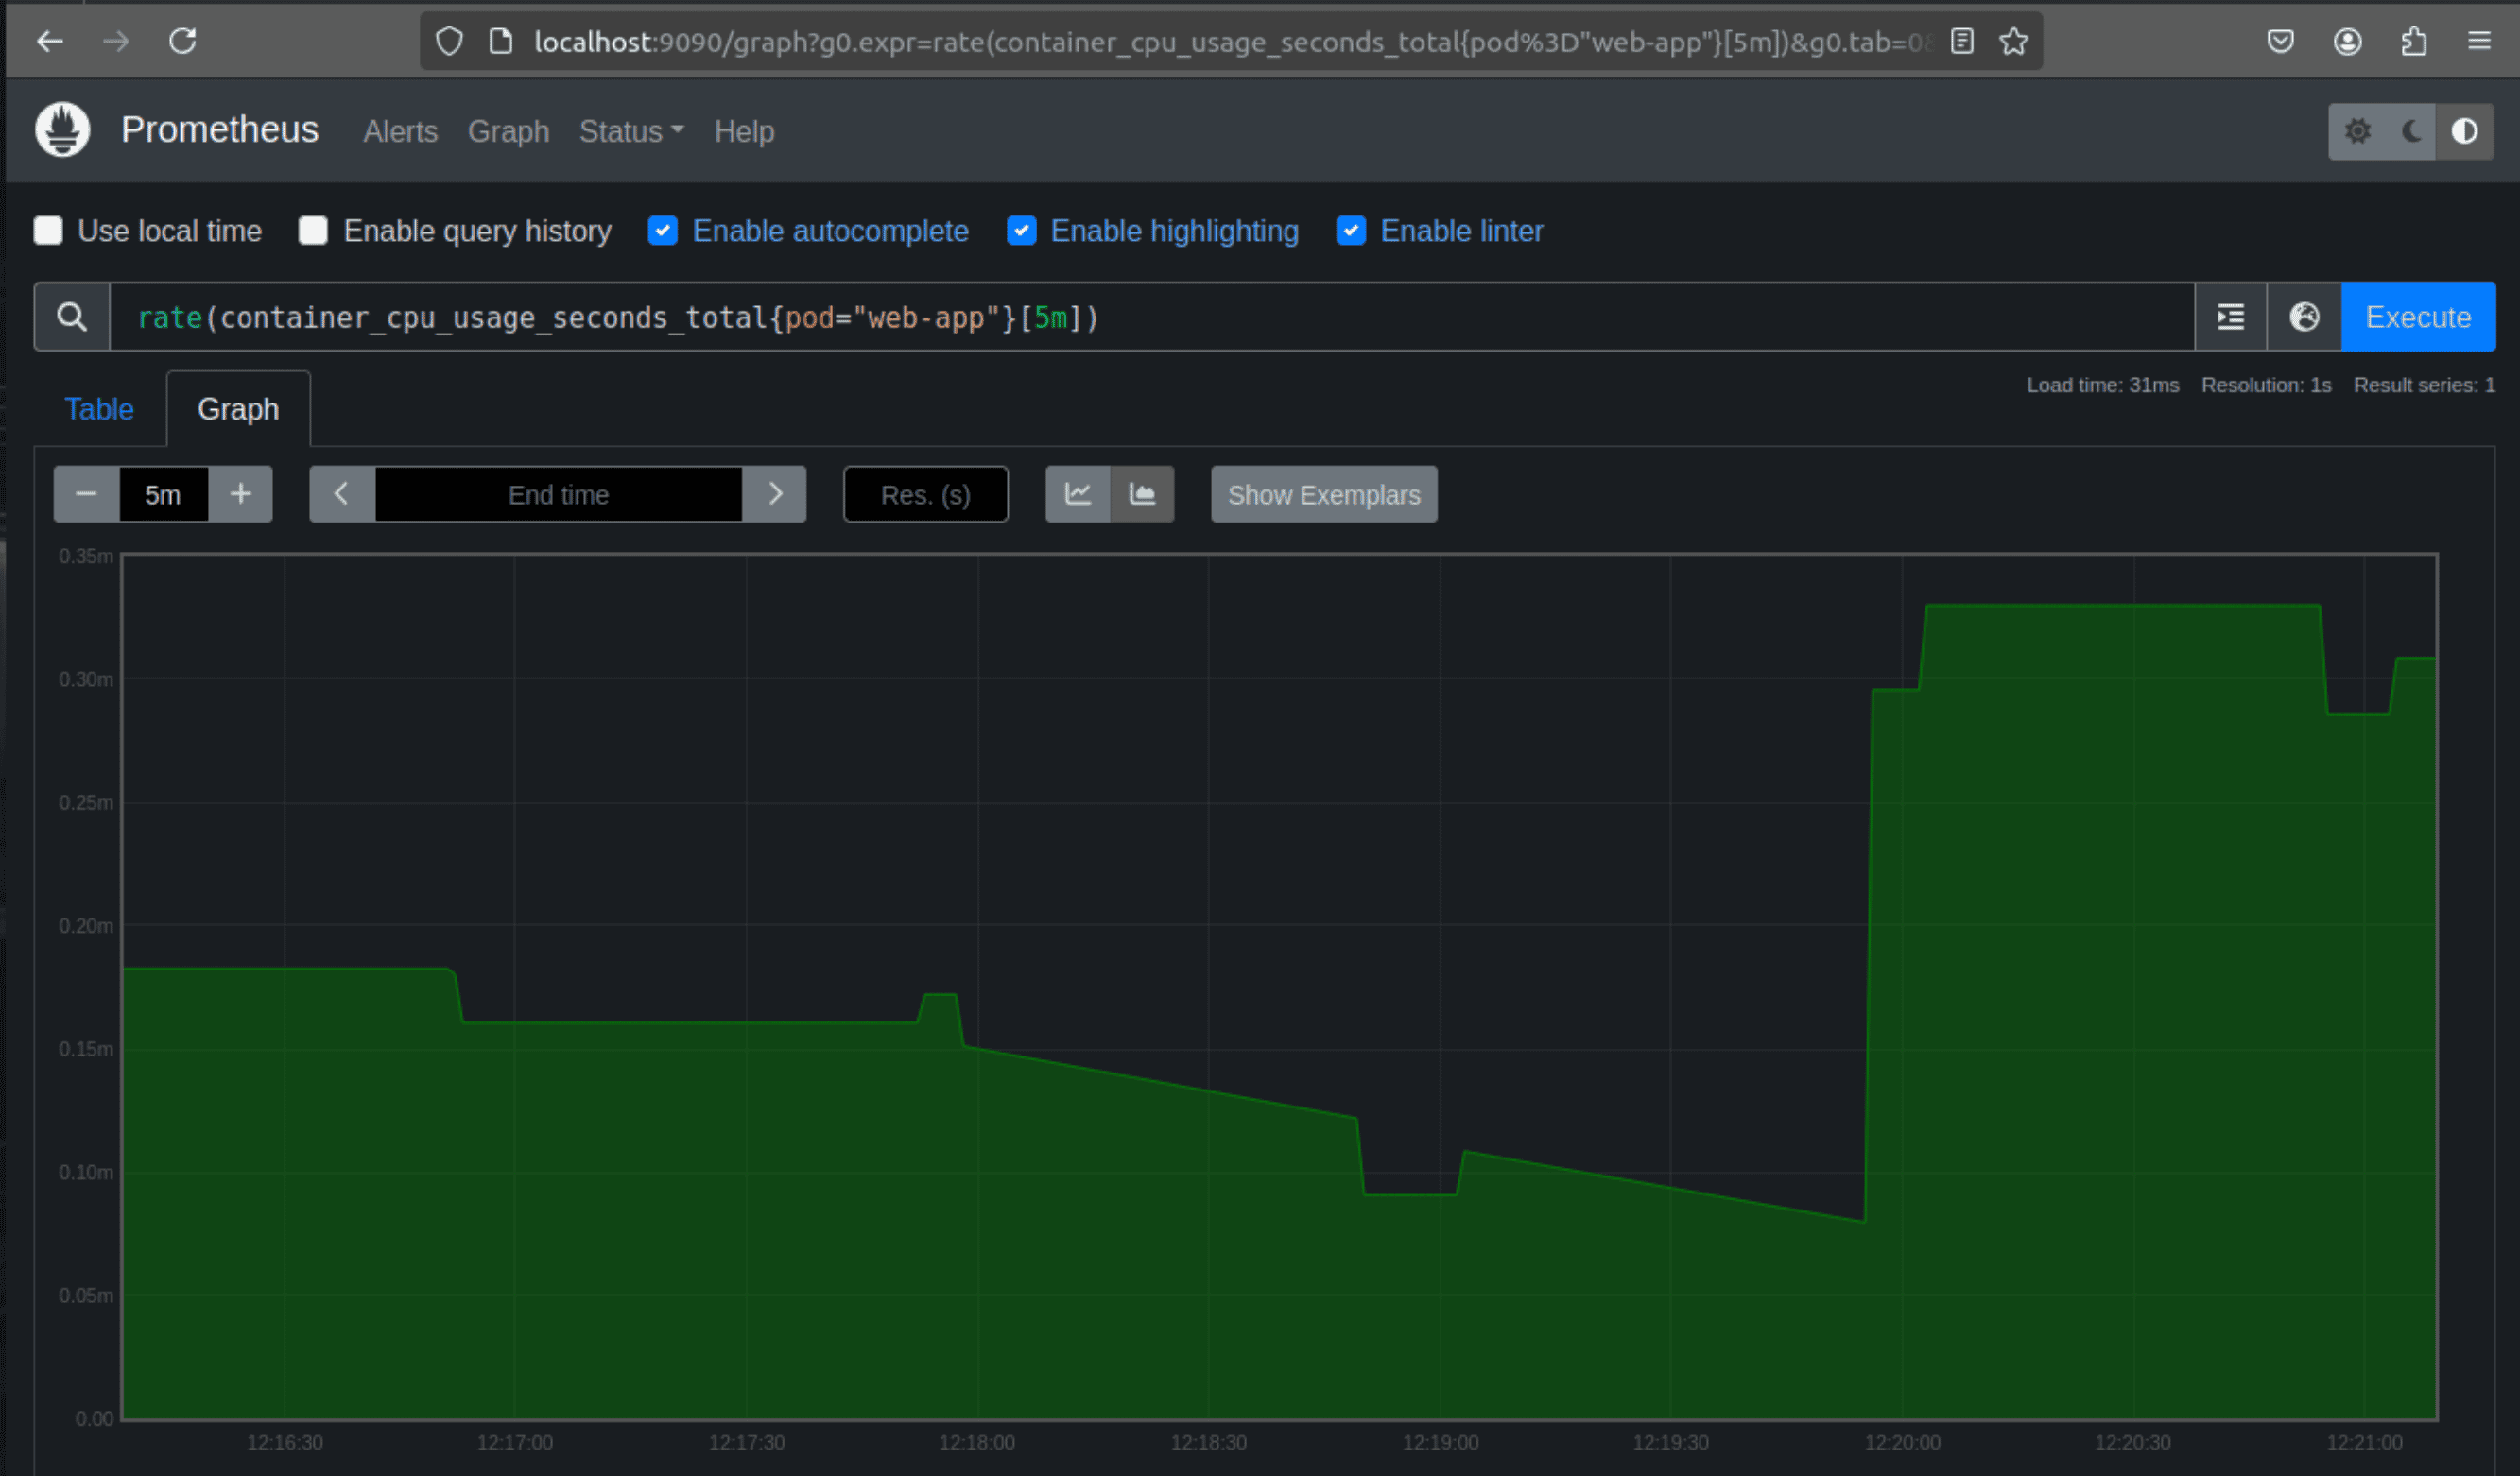Click the 0.10m y-axis label
This screenshot has width=2520, height=1476.
86,1172
